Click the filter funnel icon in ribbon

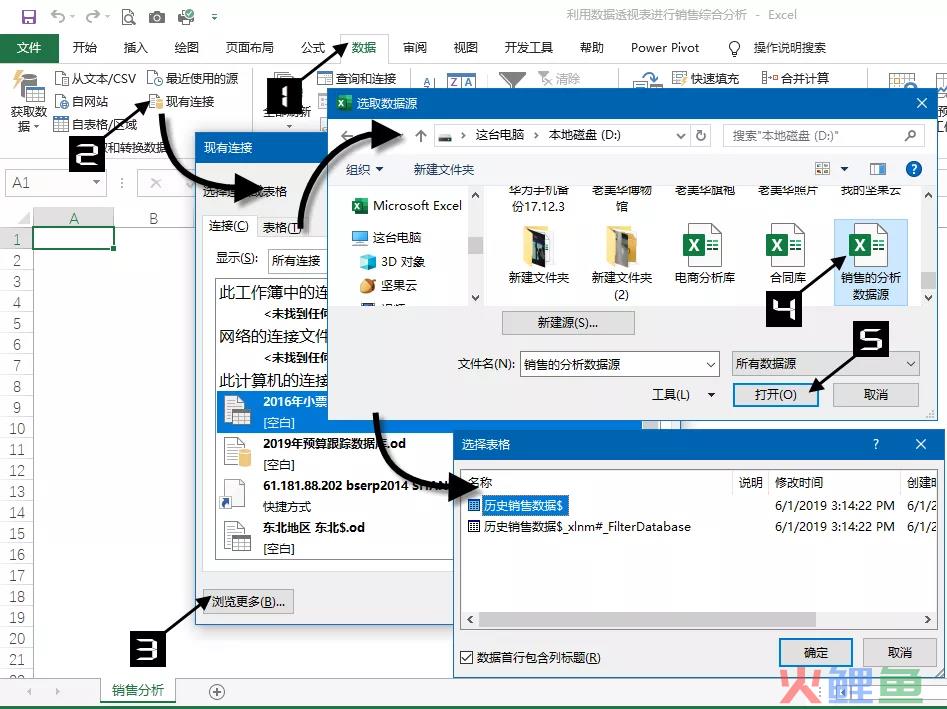coord(512,80)
